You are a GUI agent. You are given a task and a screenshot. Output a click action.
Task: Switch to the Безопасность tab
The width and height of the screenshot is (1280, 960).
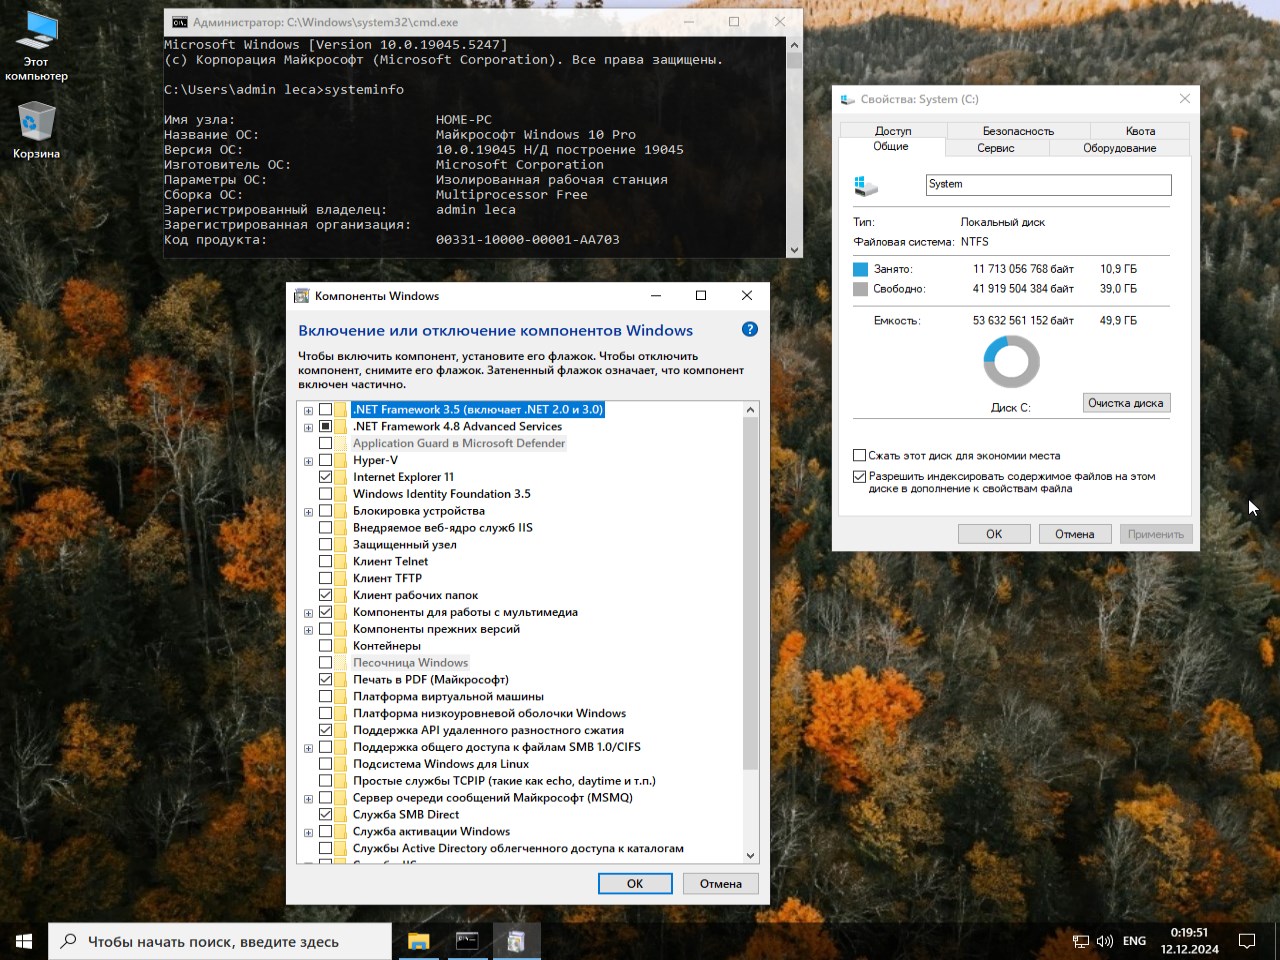pyautogui.click(x=1018, y=131)
